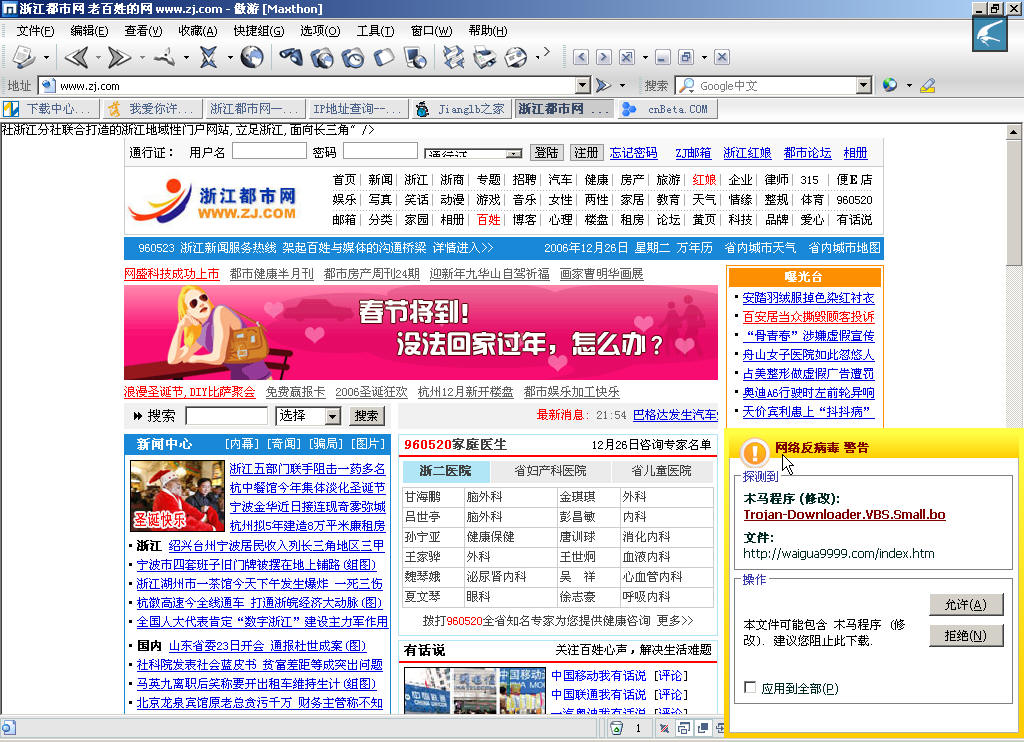Open the 工具(T) menu

pos(376,31)
